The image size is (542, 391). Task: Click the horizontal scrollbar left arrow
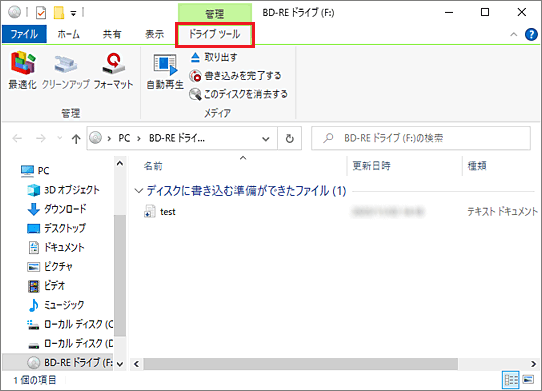pos(136,364)
